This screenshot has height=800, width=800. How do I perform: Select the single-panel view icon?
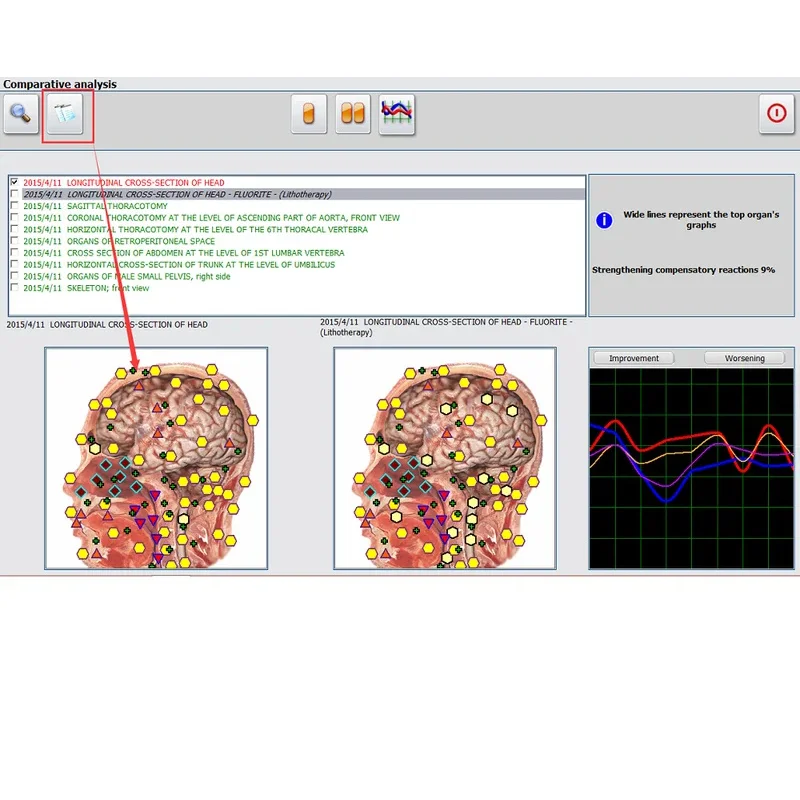309,114
